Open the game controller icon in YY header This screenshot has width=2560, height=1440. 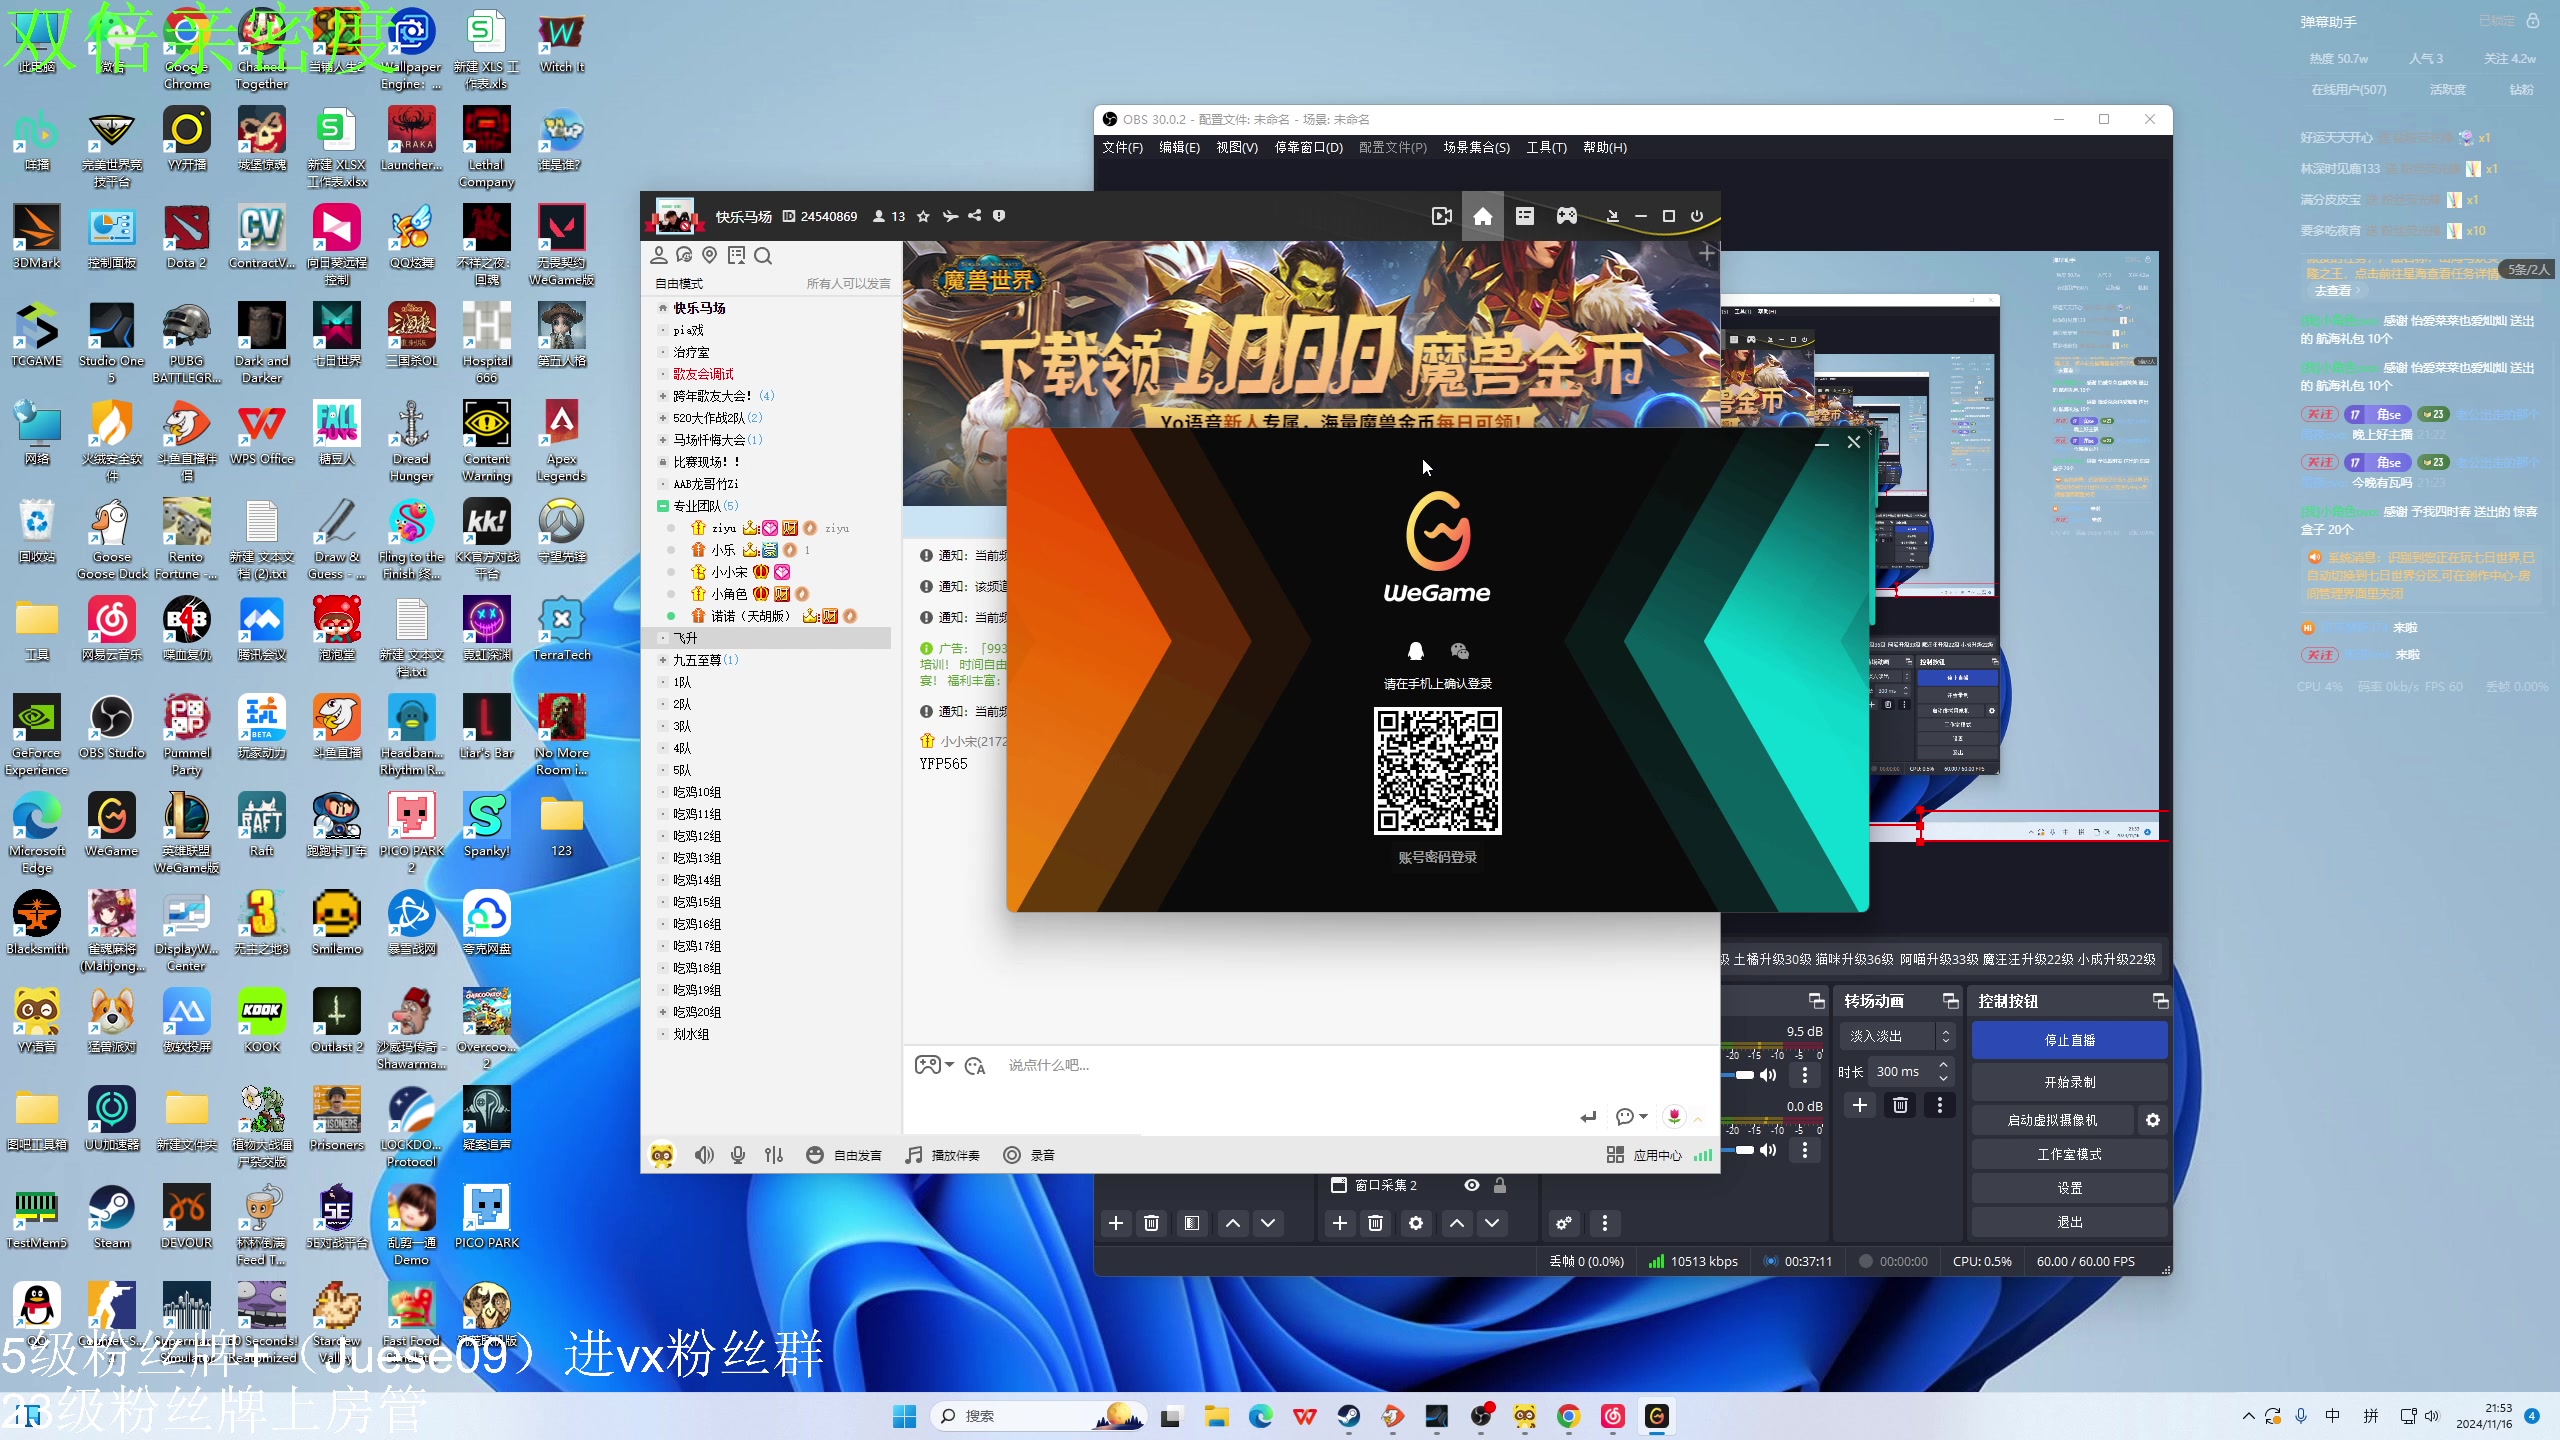tap(1566, 216)
